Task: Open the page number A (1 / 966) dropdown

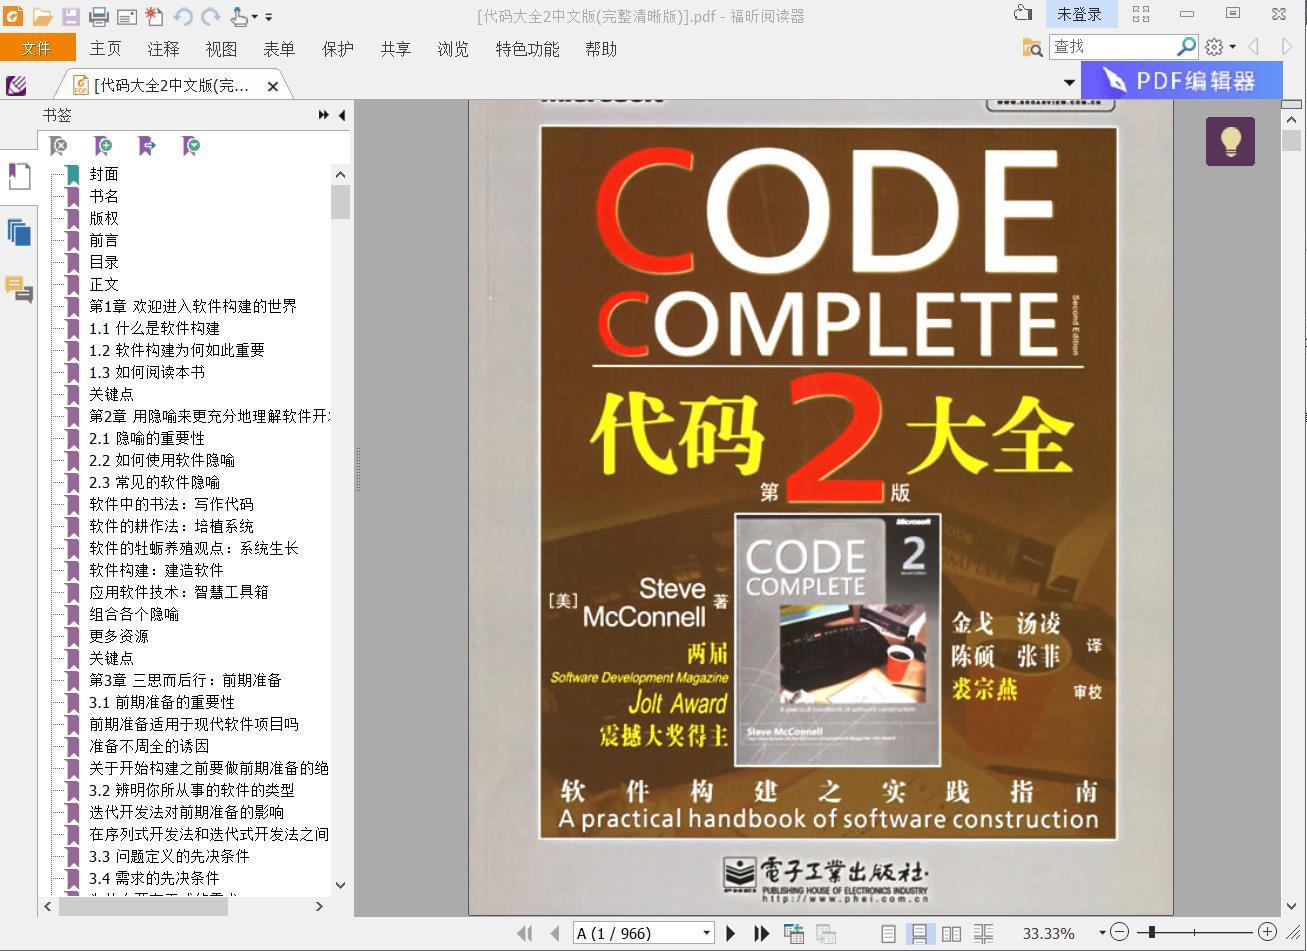Action: (x=706, y=933)
